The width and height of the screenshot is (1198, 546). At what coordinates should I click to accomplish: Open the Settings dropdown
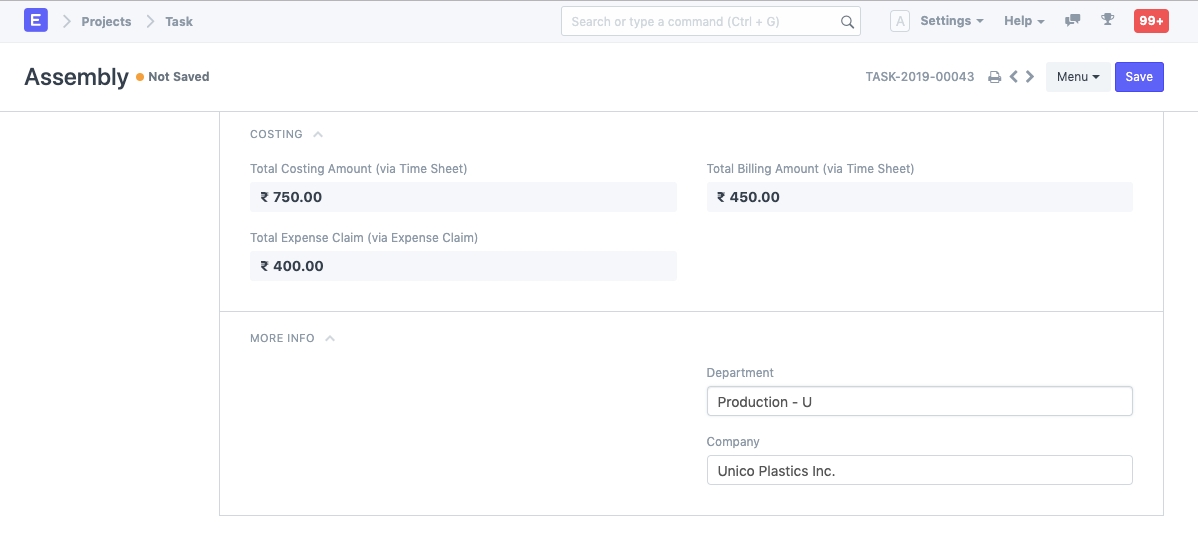coord(951,21)
